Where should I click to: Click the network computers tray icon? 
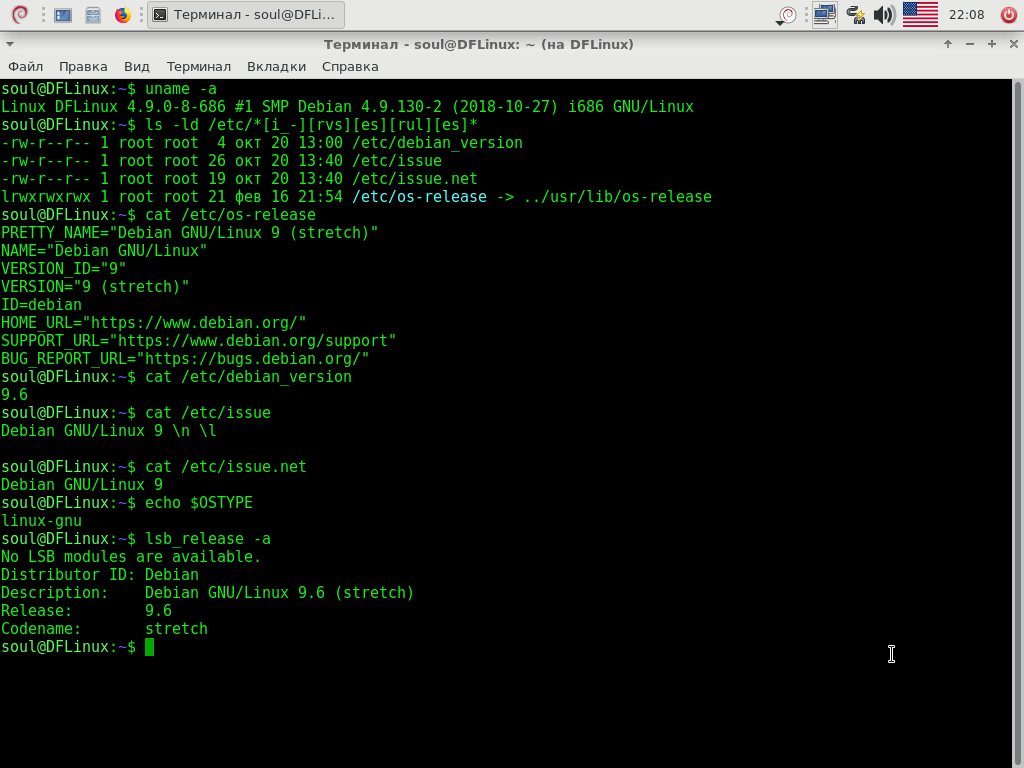pyautogui.click(x=825, y=14)
